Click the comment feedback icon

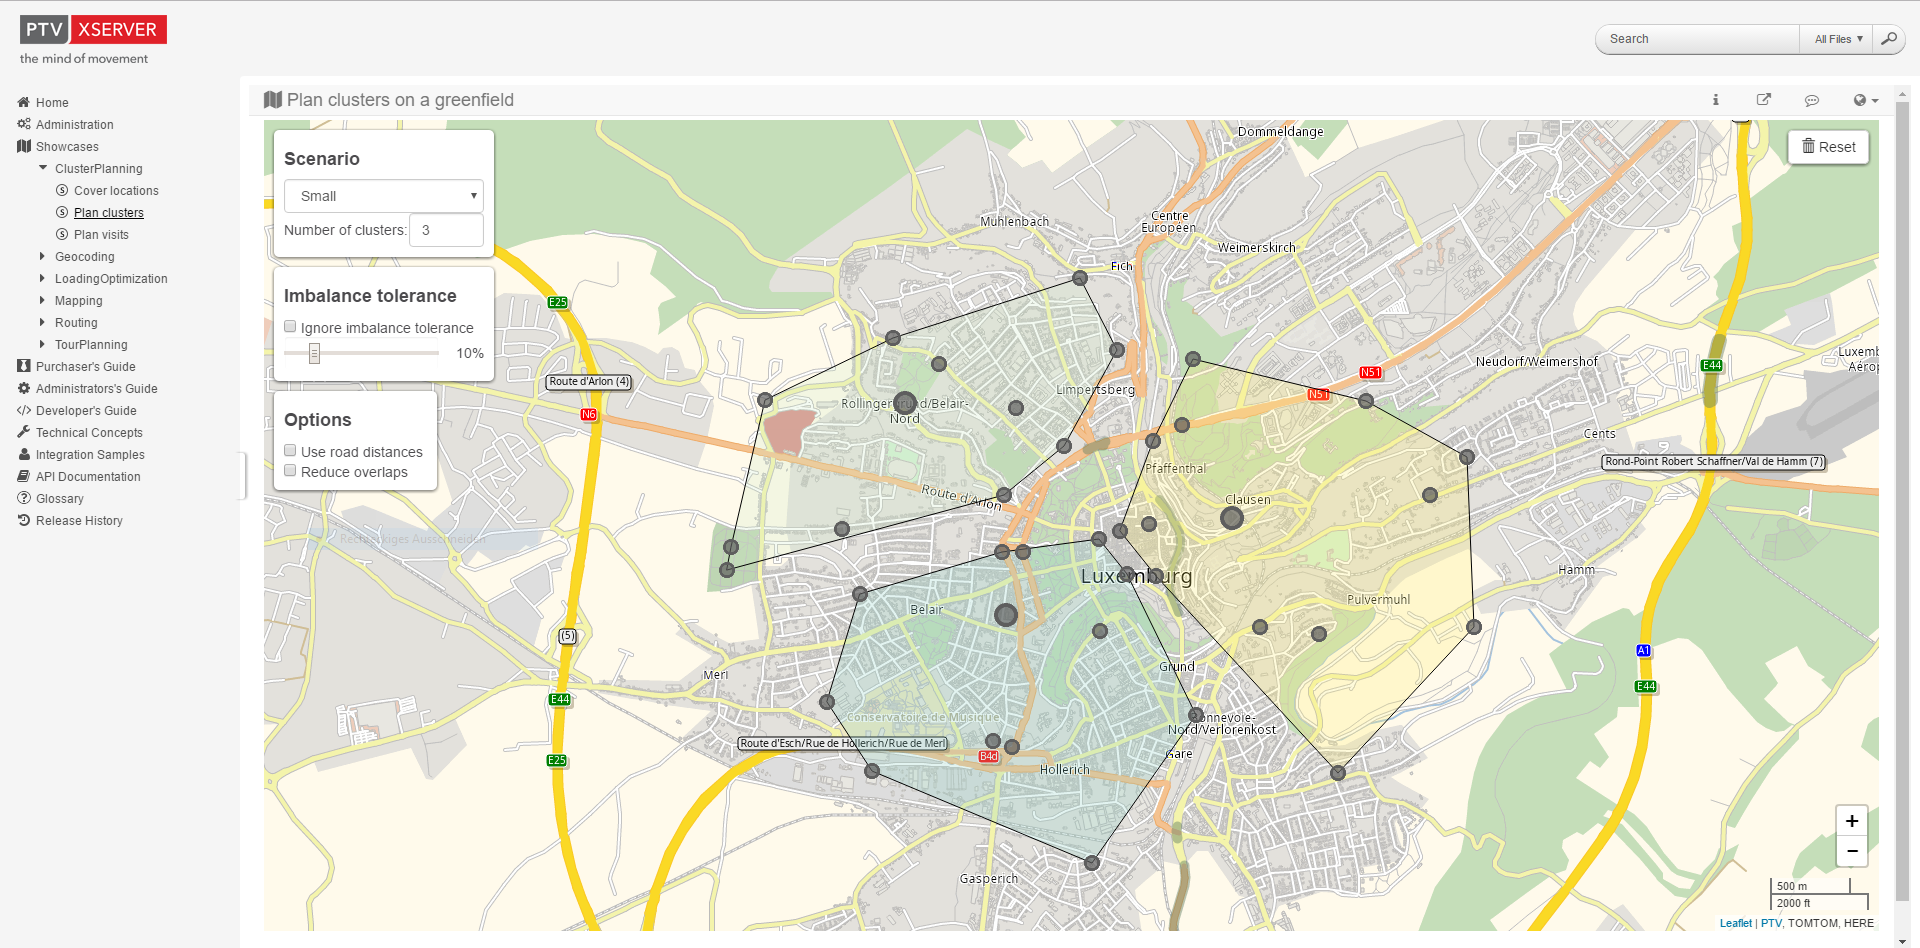1811,100
